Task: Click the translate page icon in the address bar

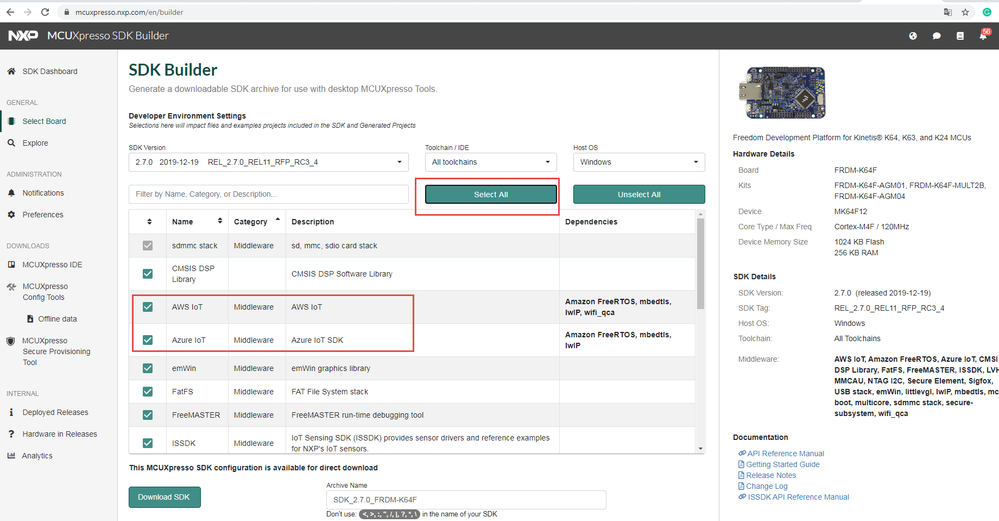Action: [x=948, y=12]
